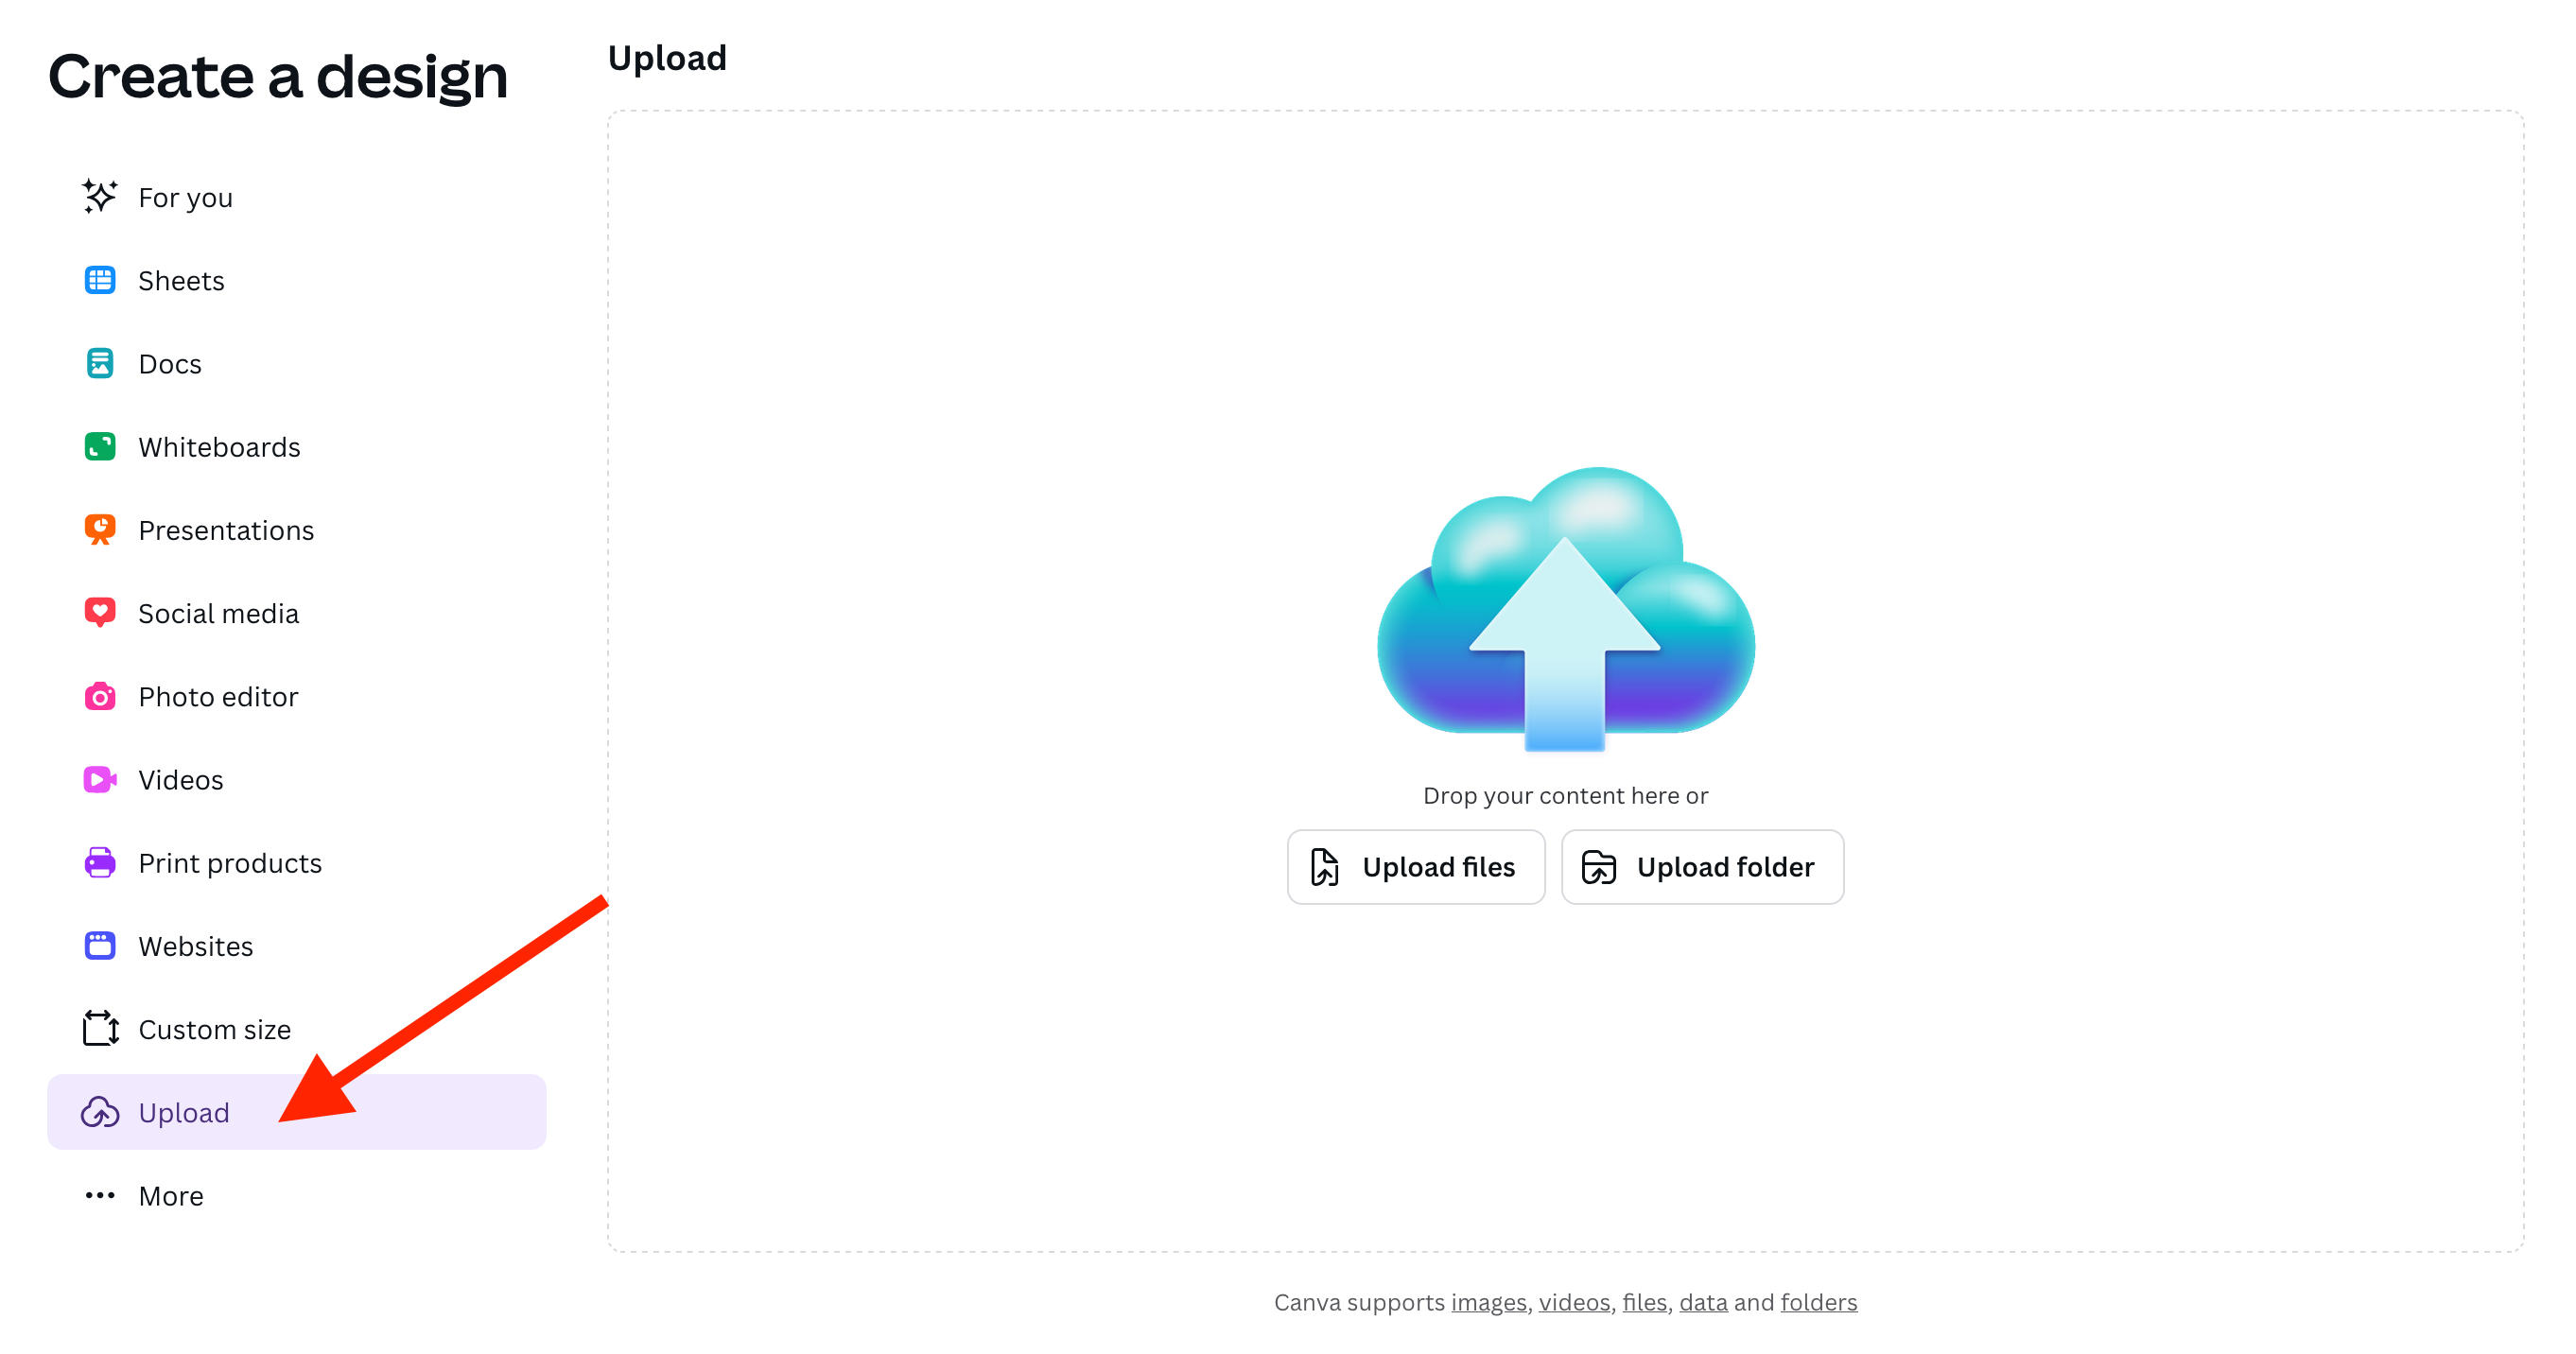Click the Photo editor camera icon
This screenshot has width=2576, height=1354.
[99, 696]
